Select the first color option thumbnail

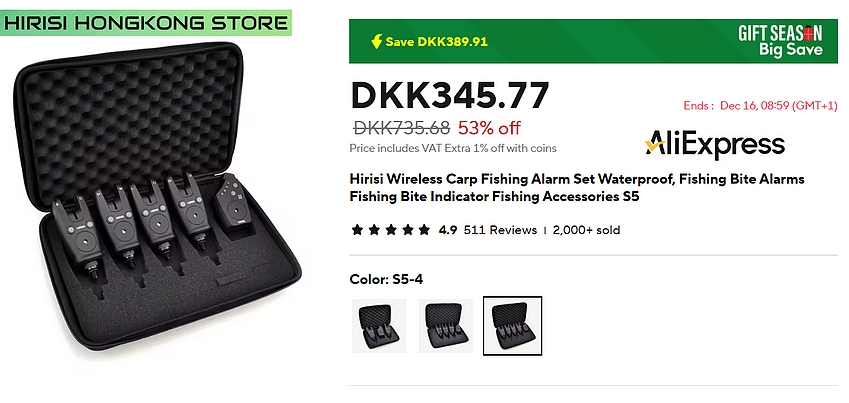pyautogui.click(x=378, y=326)
